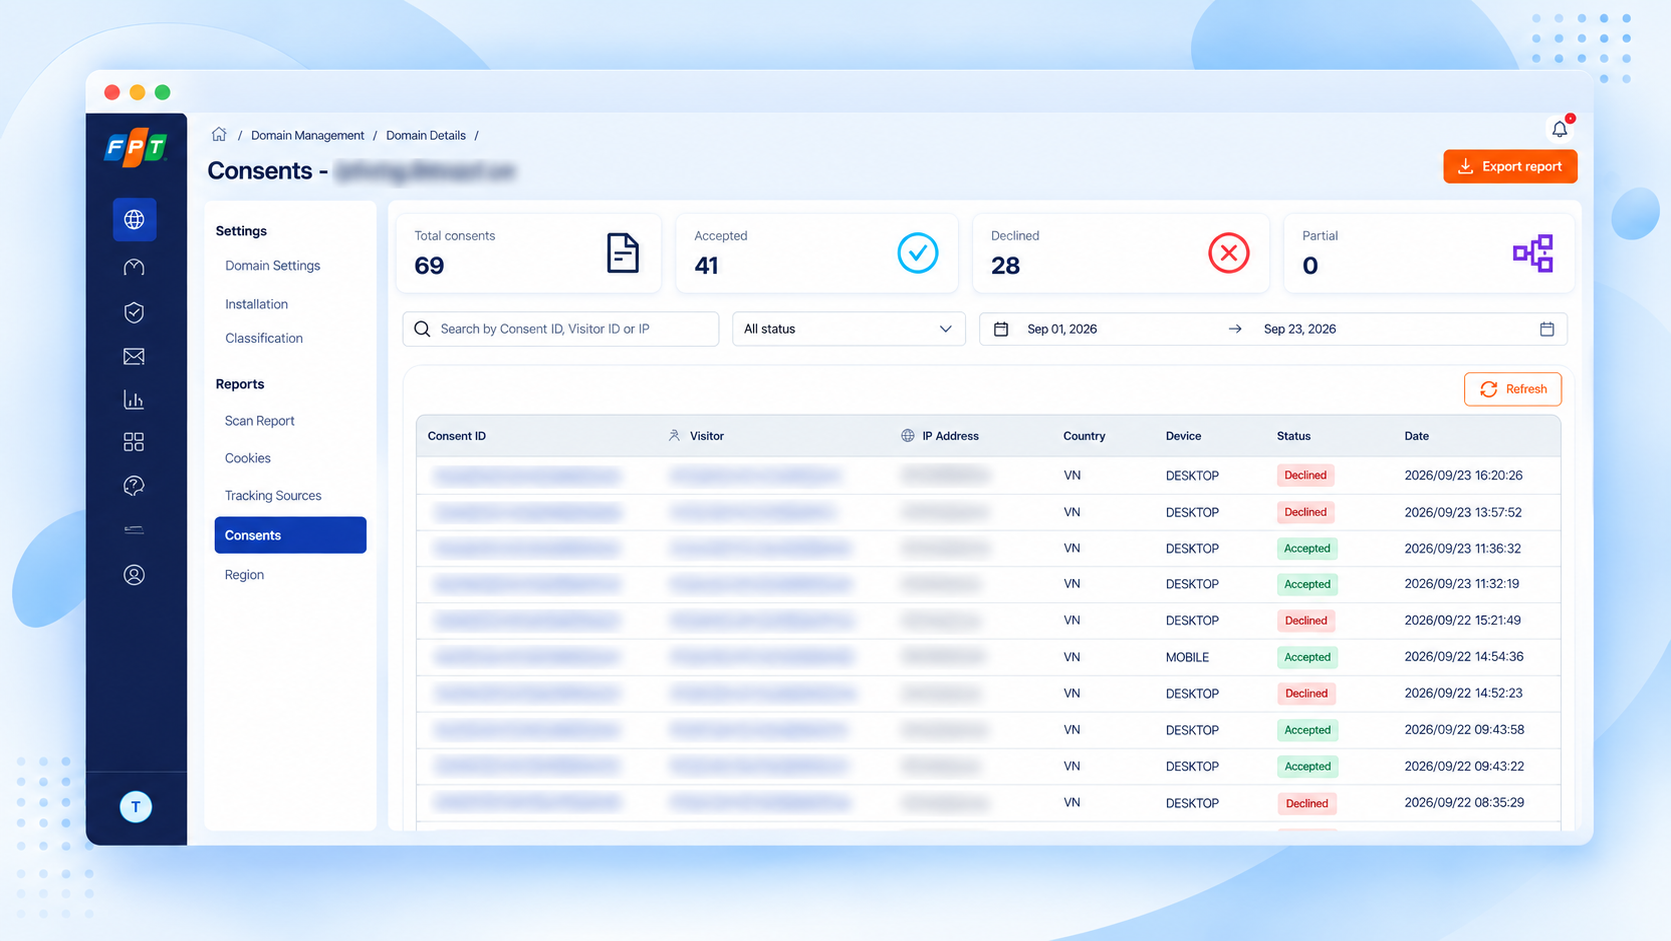Open the shield check sidebar icon
Image resolution: width=1671 pixels, height=941 pixels.
pos(134,312)
